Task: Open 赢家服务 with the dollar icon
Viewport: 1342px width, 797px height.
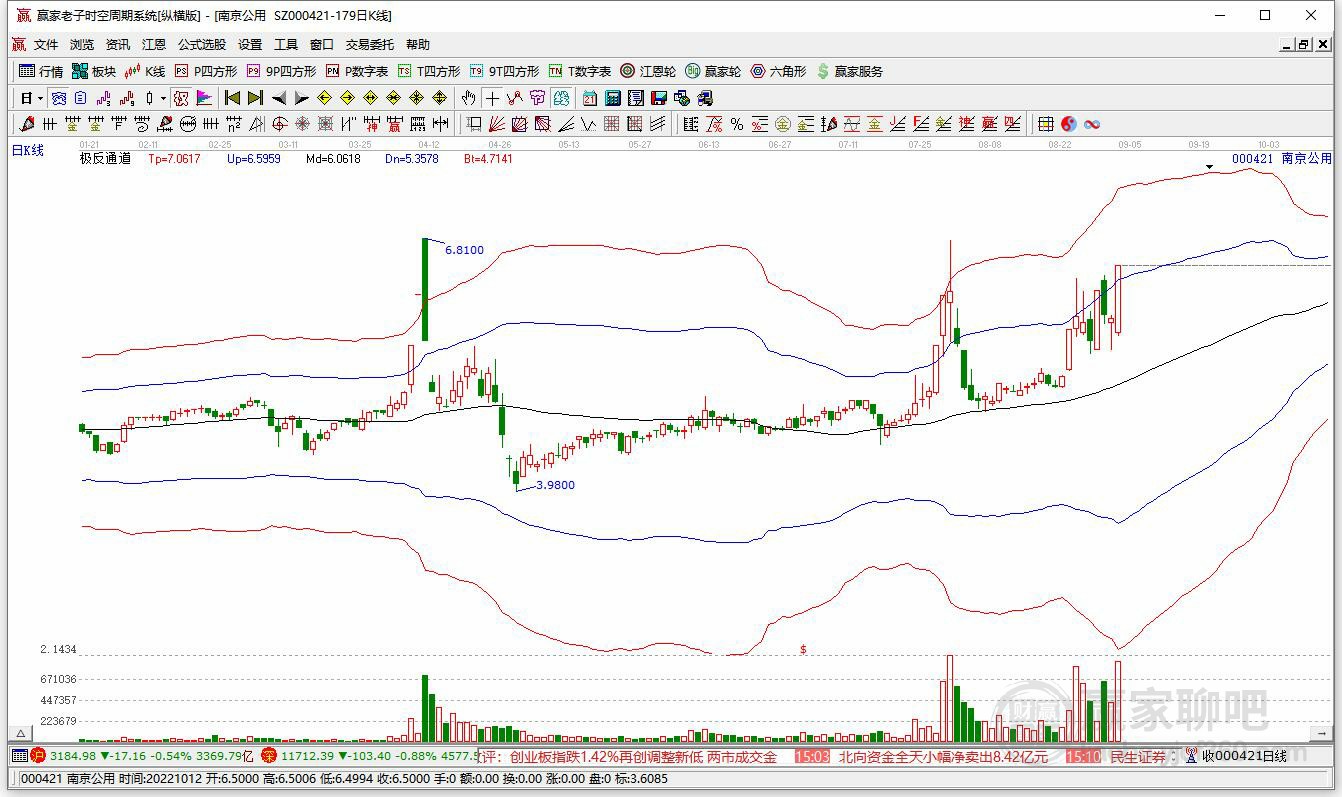Action: [x=850, y=71]
